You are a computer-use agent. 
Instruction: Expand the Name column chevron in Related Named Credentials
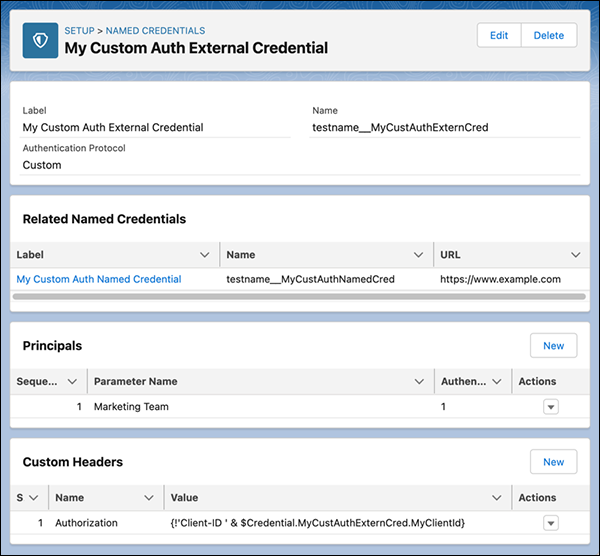coord(418,254)
